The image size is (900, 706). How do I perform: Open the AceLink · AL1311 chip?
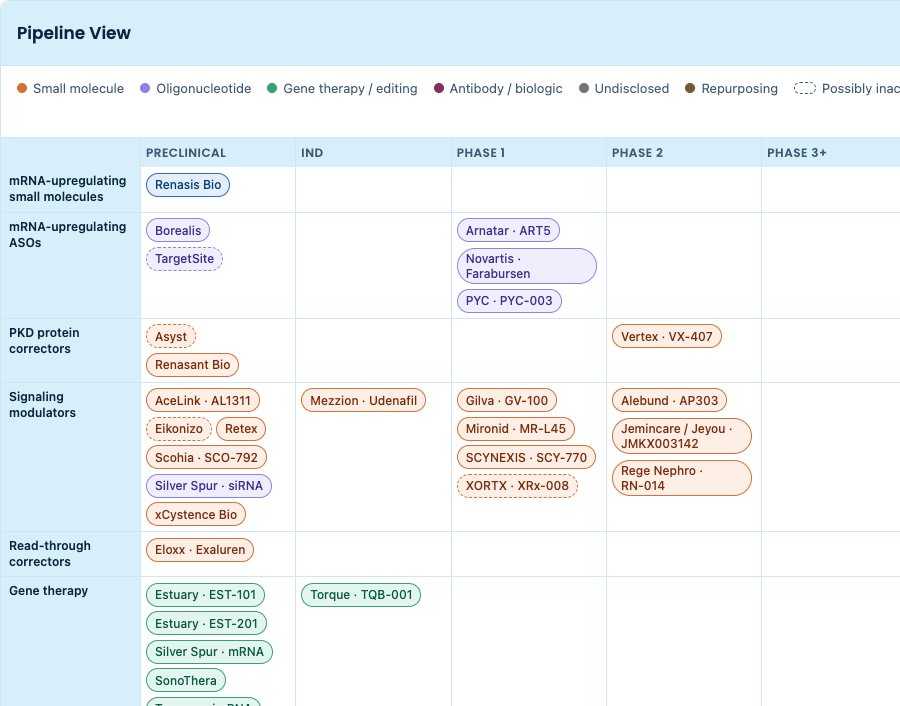(203, 401)
